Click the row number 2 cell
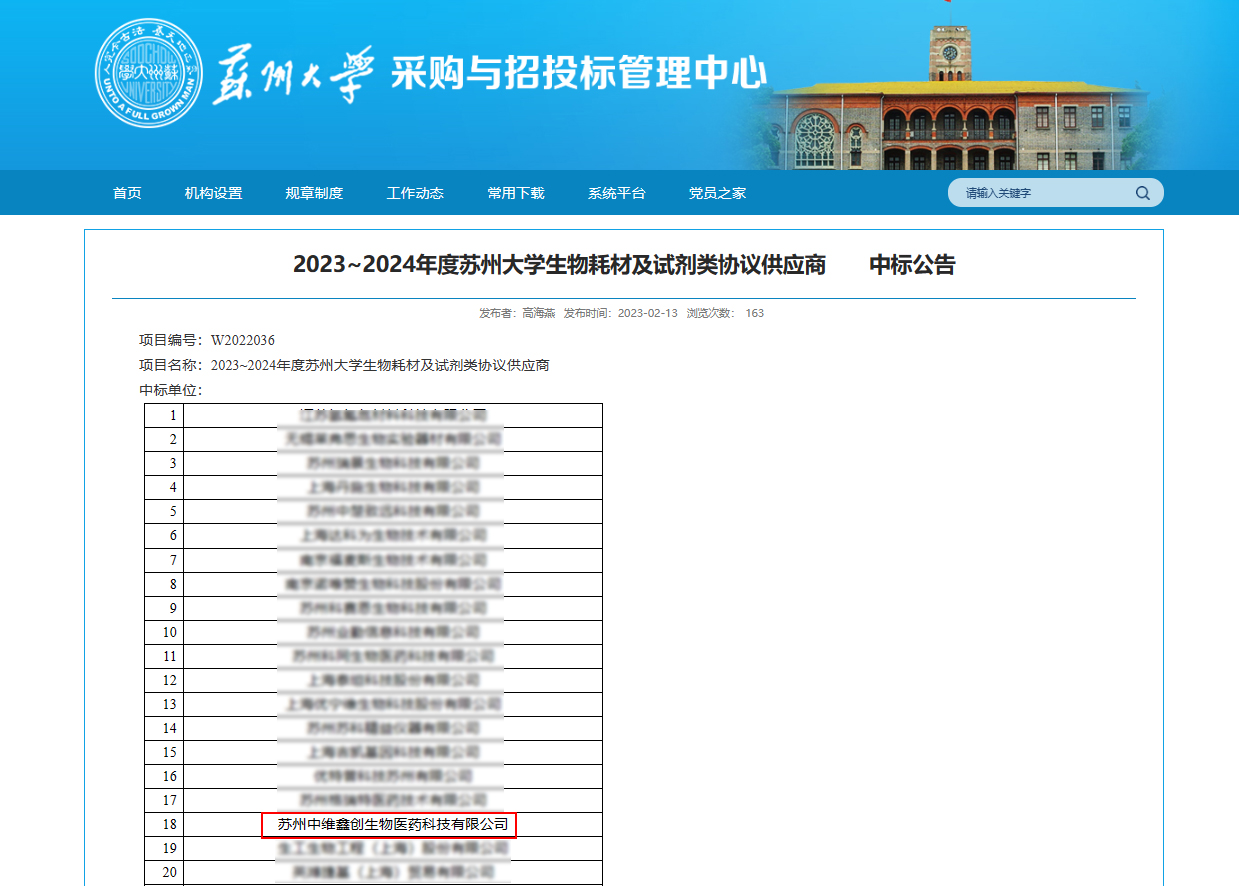 [x=164, y=439]
